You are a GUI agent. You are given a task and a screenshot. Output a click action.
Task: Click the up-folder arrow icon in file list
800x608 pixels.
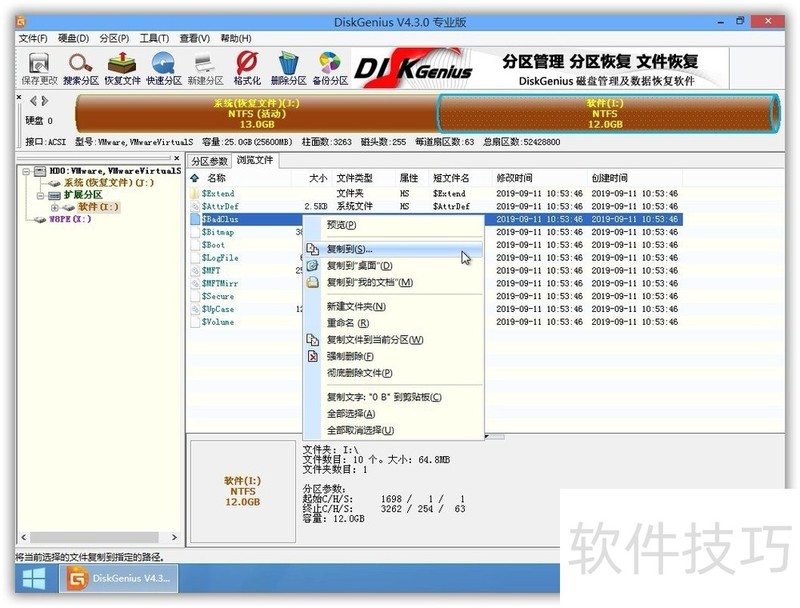(194, 178)
